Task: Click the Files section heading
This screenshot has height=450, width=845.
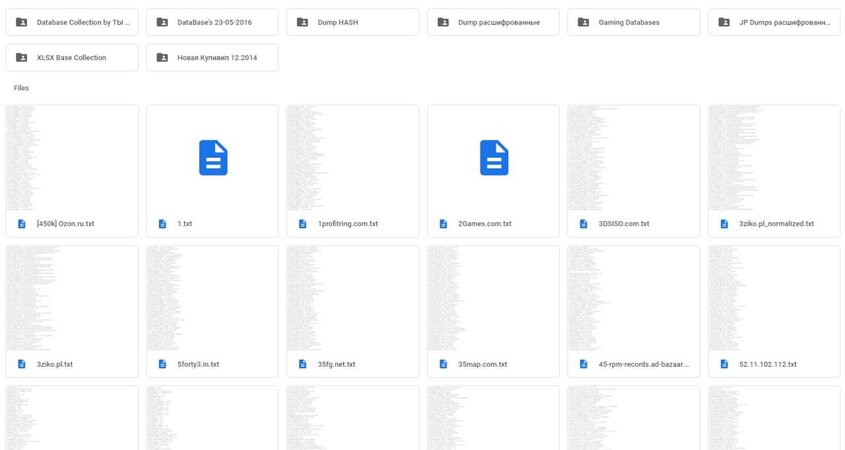Action: 22,88
